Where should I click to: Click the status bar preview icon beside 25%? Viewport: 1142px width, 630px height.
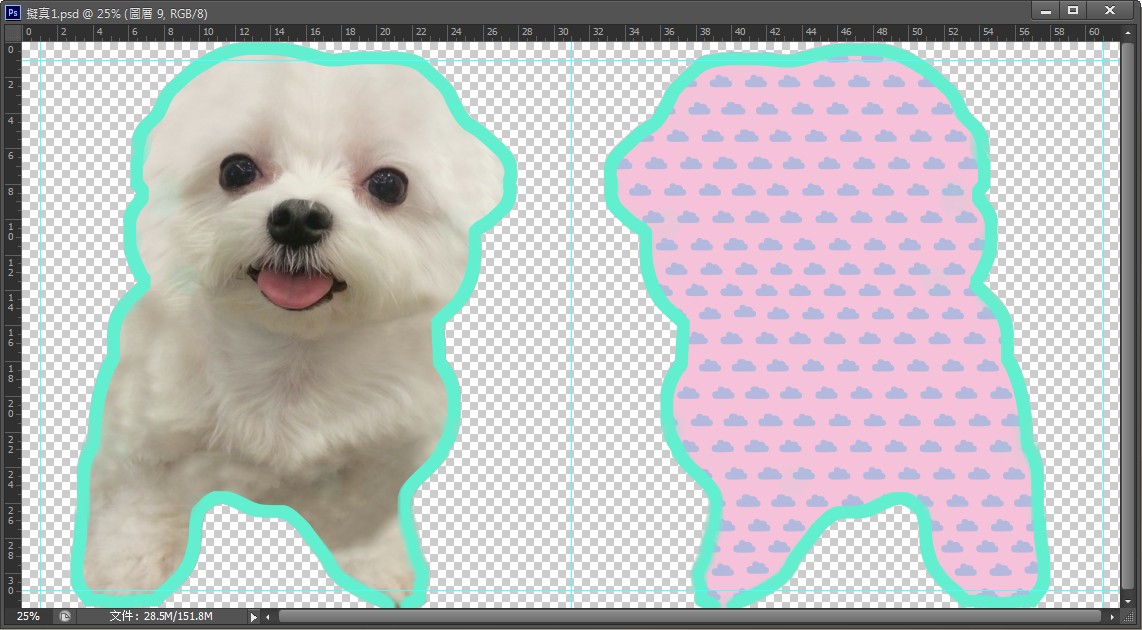[x=65, y=617]
